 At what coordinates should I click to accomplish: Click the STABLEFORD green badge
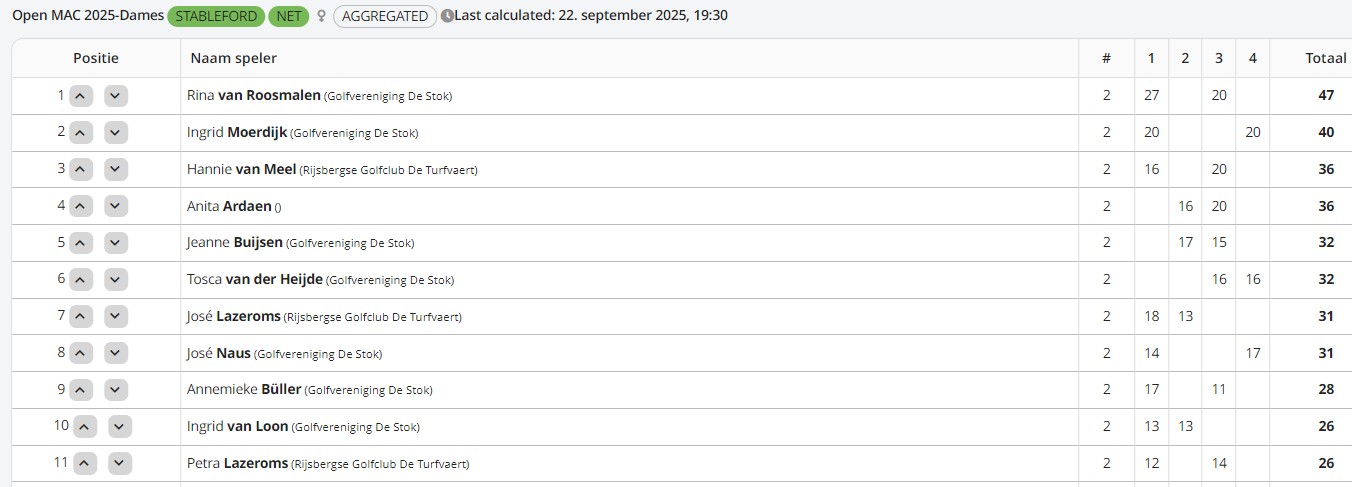[216, 16]
